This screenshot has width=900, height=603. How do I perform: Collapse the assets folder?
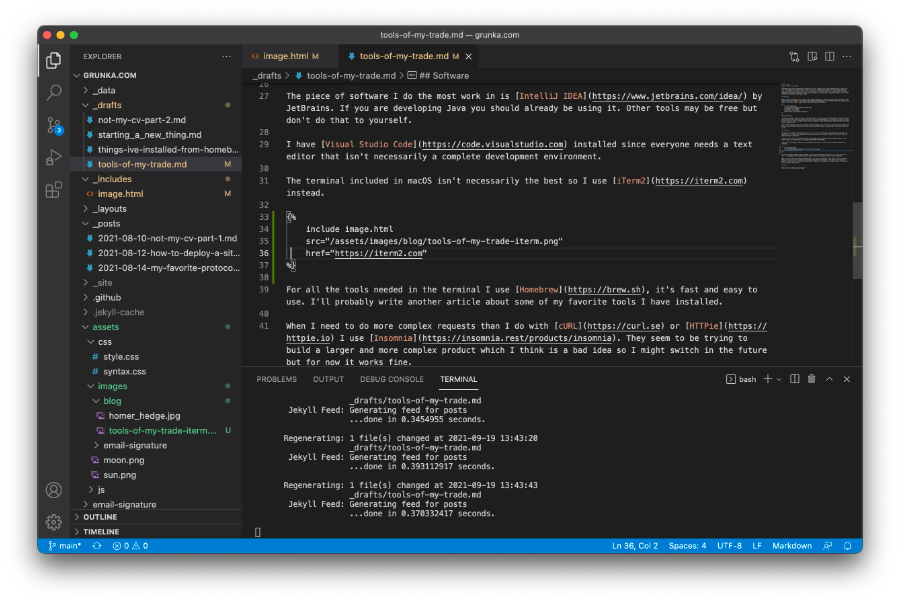pyautogui.click(x=156, y=327)
